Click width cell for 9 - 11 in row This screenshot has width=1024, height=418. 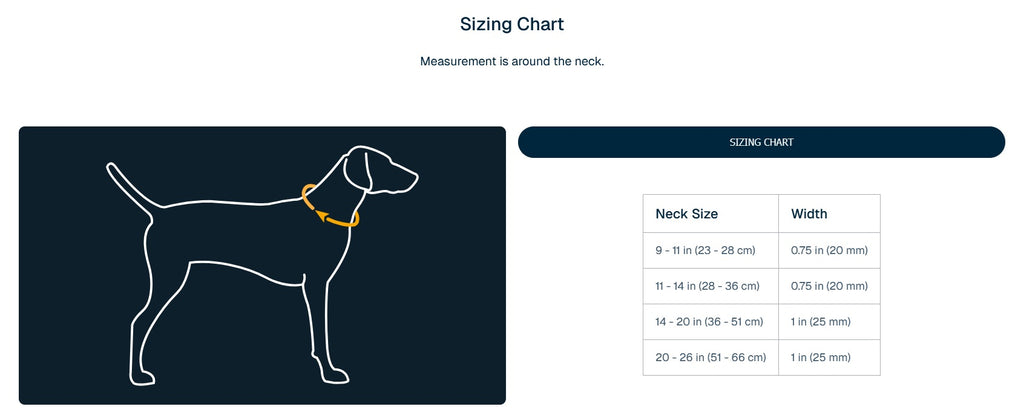pyautogui.click(x=829, y=250)
